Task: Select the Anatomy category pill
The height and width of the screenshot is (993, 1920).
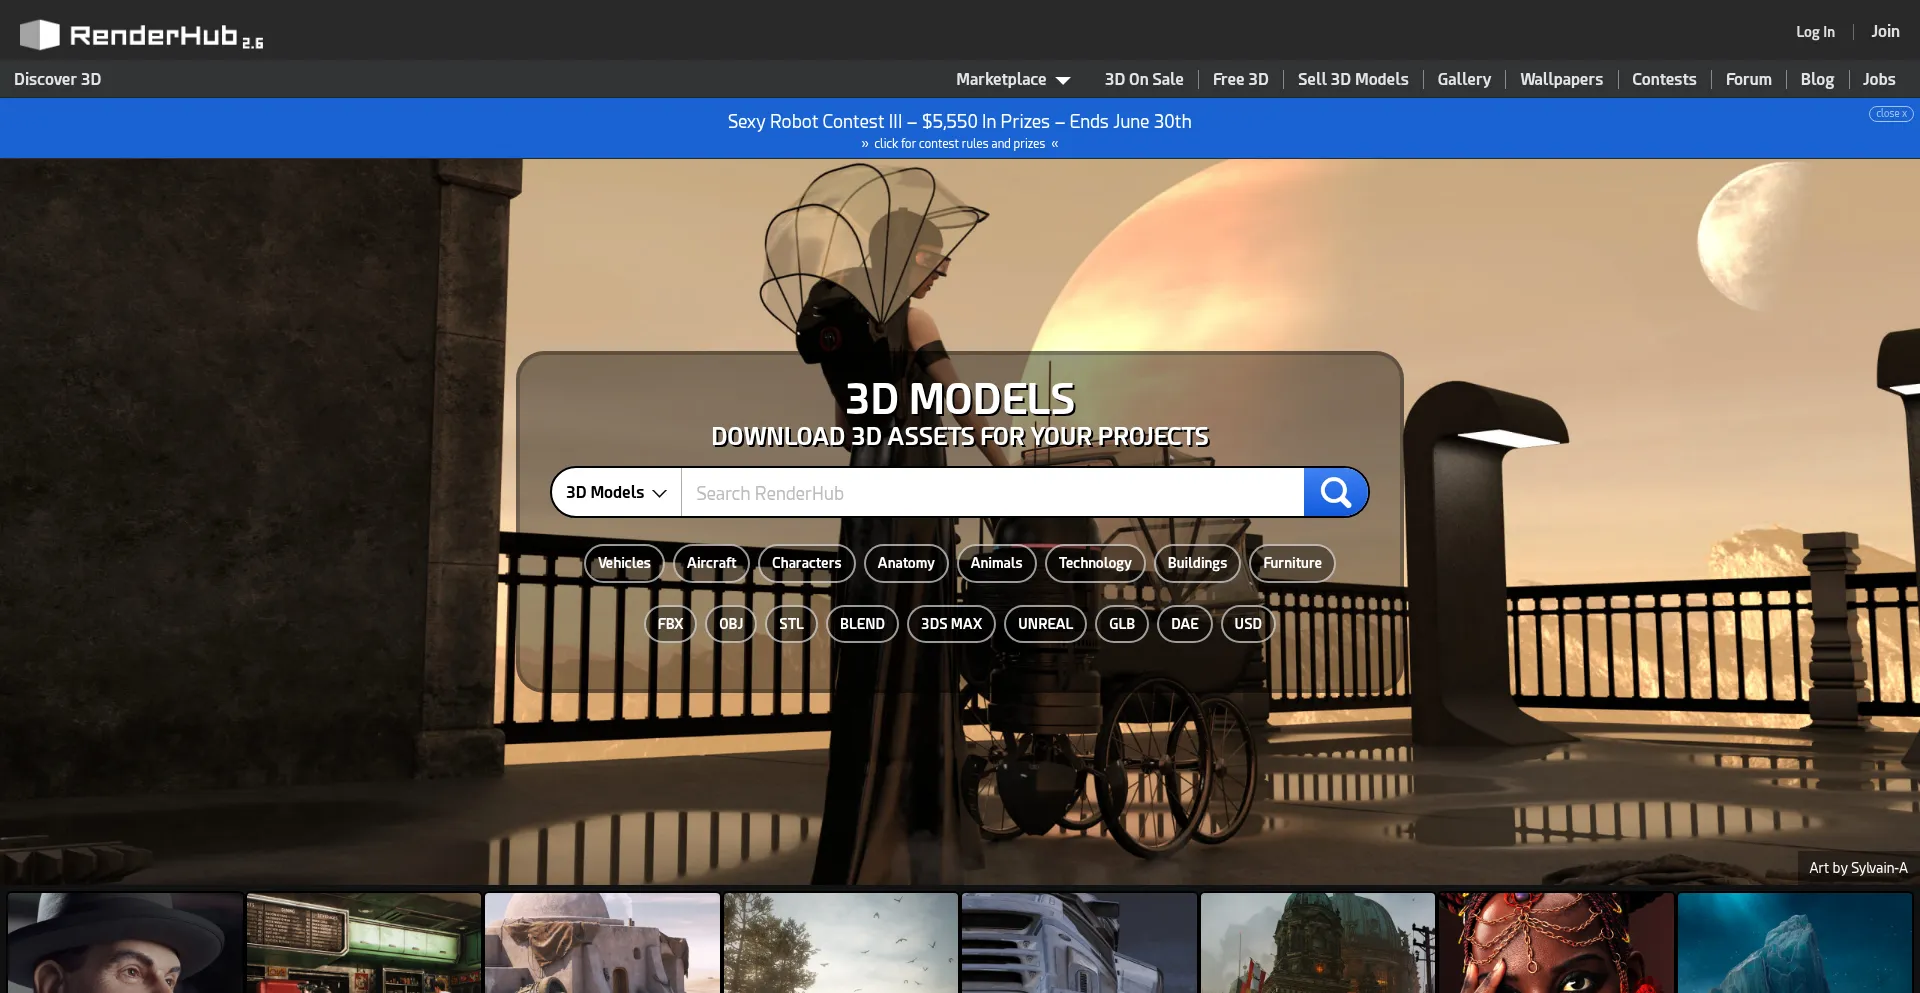Action: (906, 563)
